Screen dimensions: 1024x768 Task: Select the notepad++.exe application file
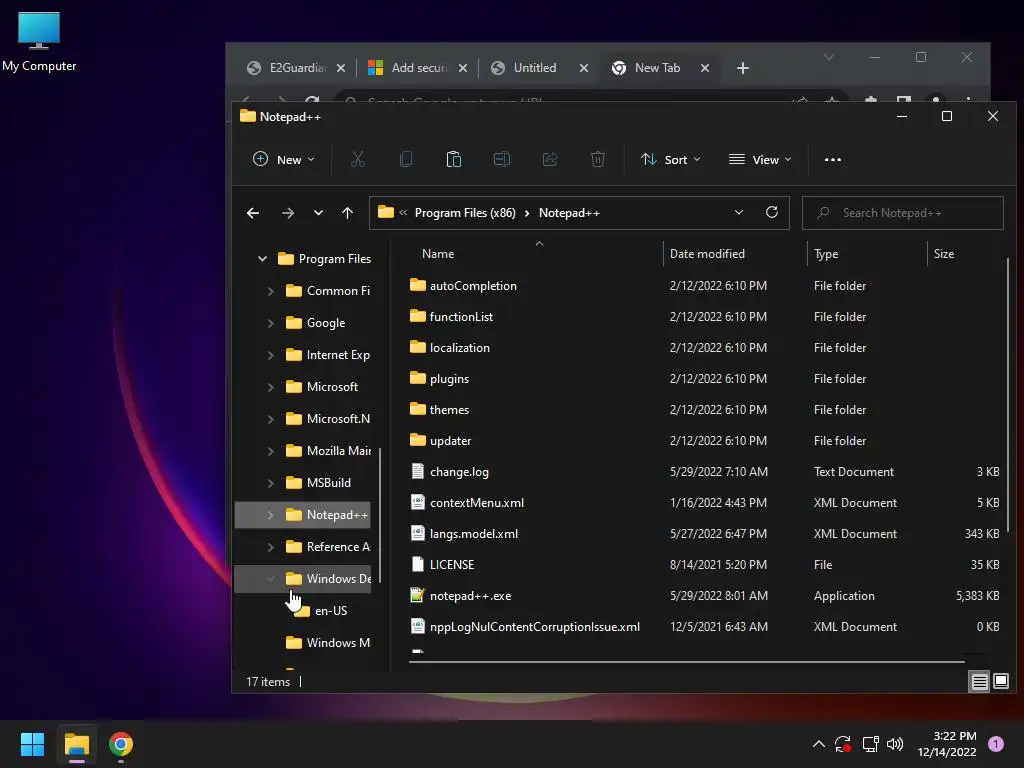(470, 596)
